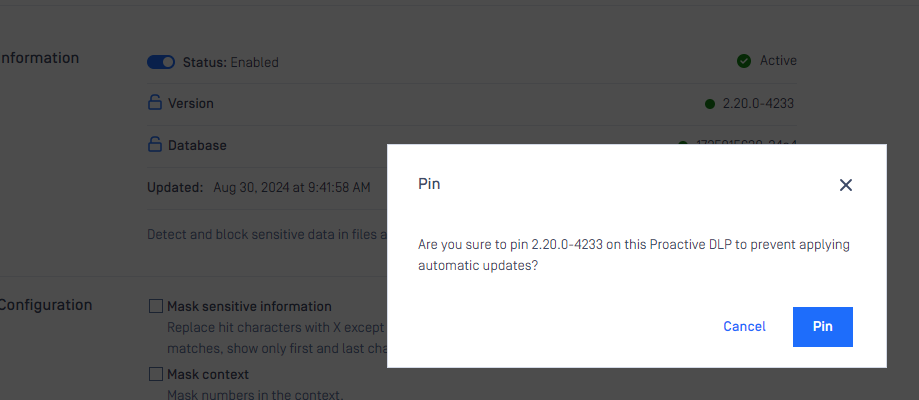Select the Database row label
The image size is (919, 400).
point(198,145)
